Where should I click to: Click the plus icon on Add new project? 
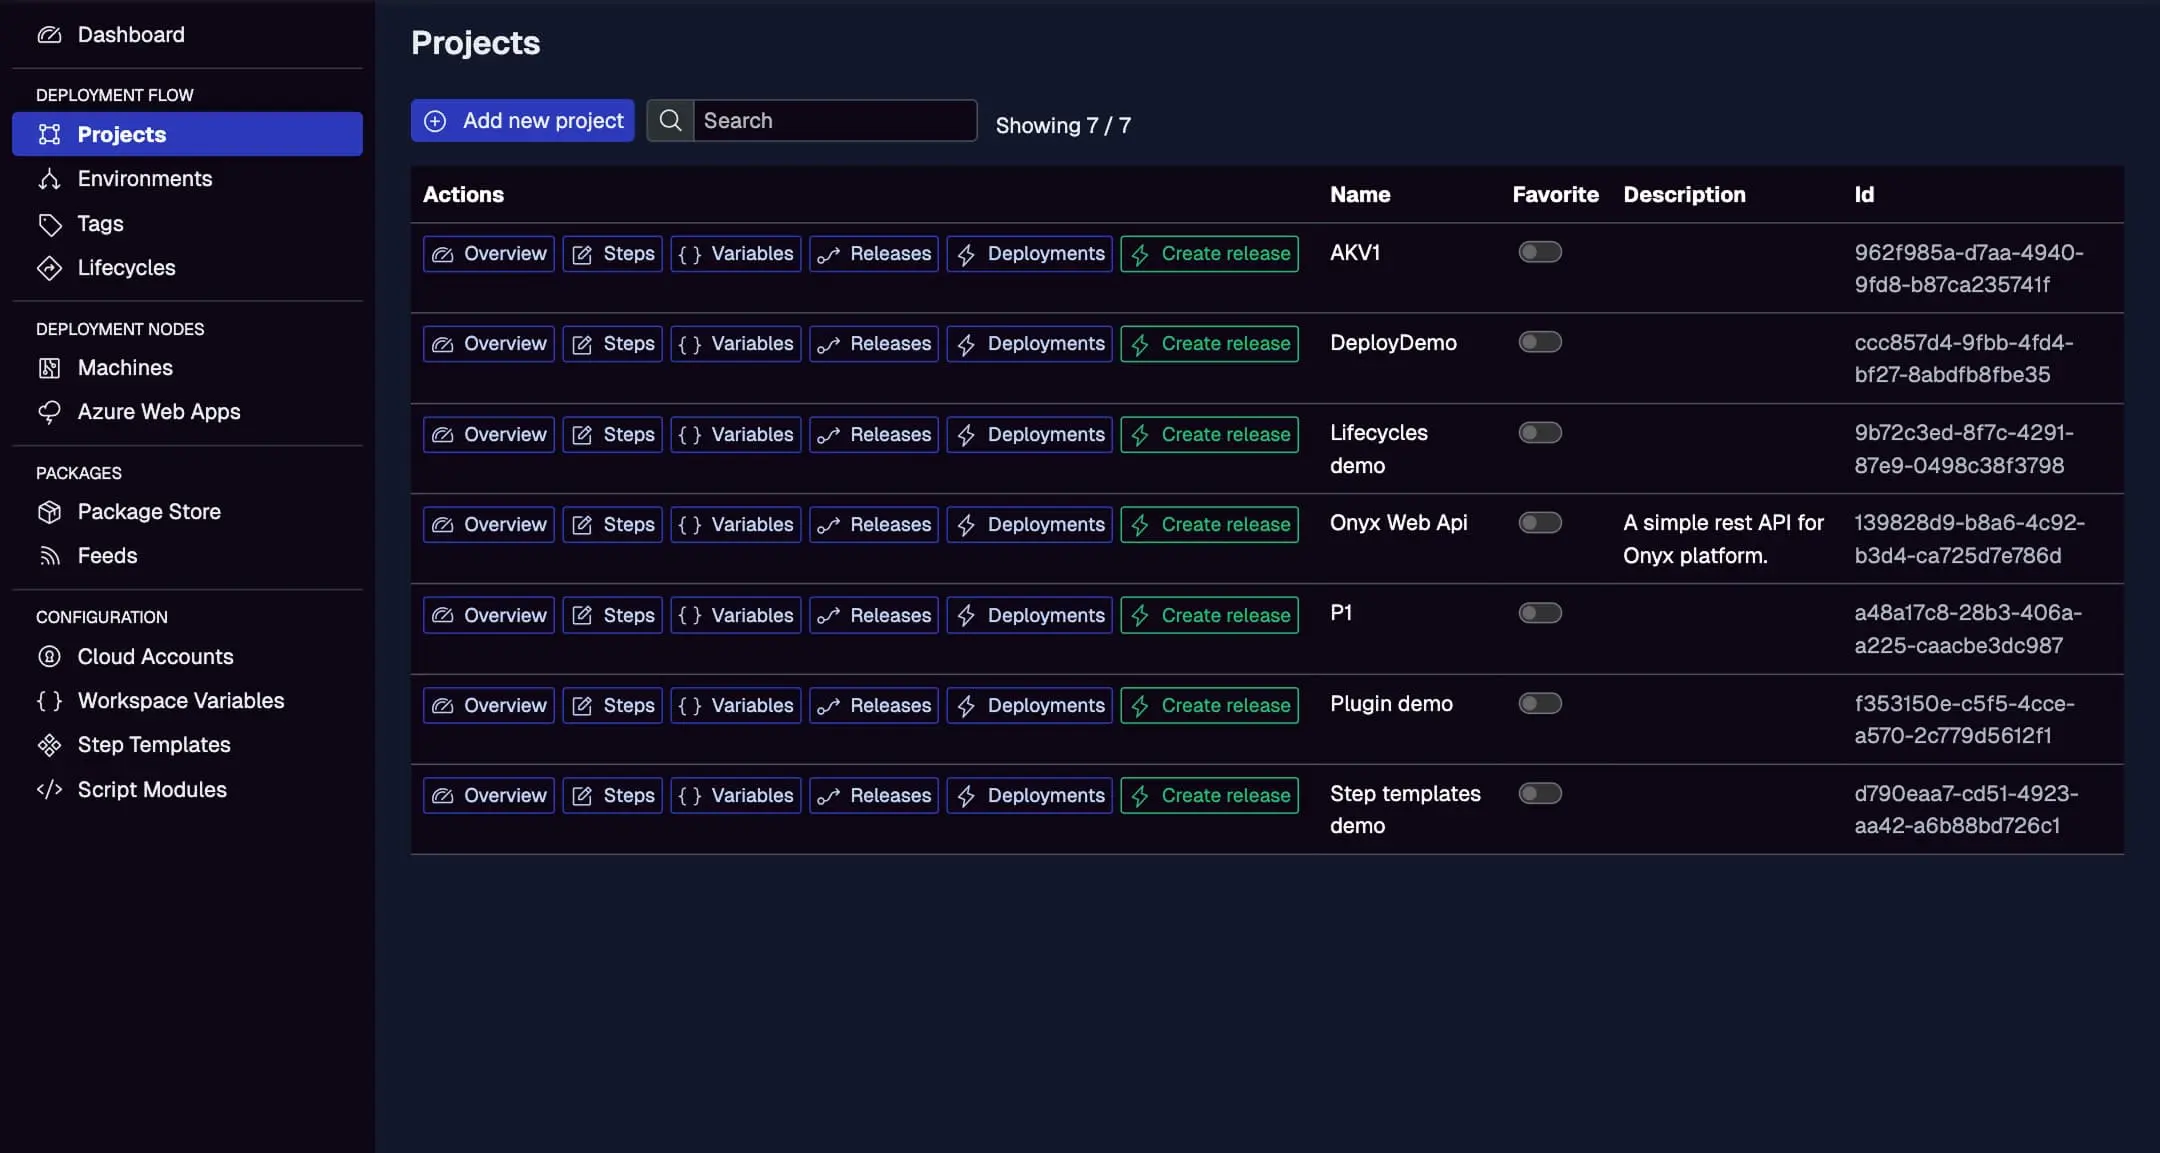pyautogui.click(x=435, y=120)
